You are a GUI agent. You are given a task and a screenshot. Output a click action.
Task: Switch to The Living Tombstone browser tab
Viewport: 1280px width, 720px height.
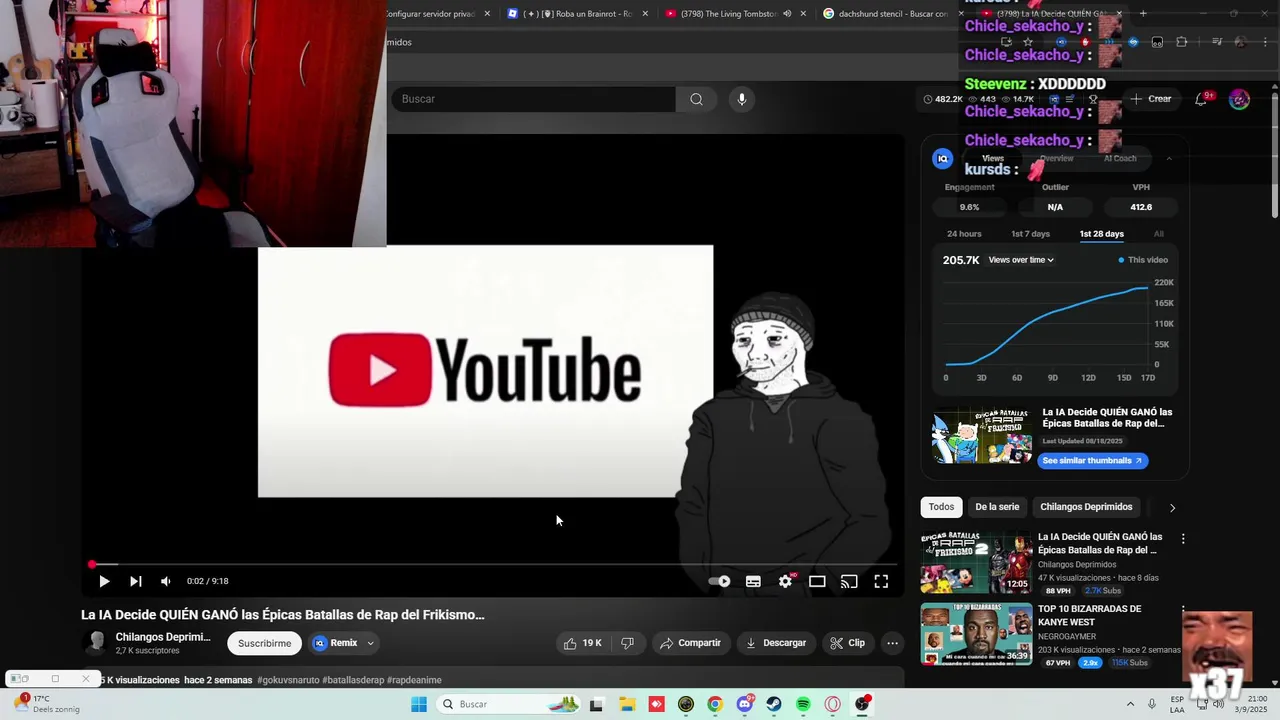coord(727,14)
